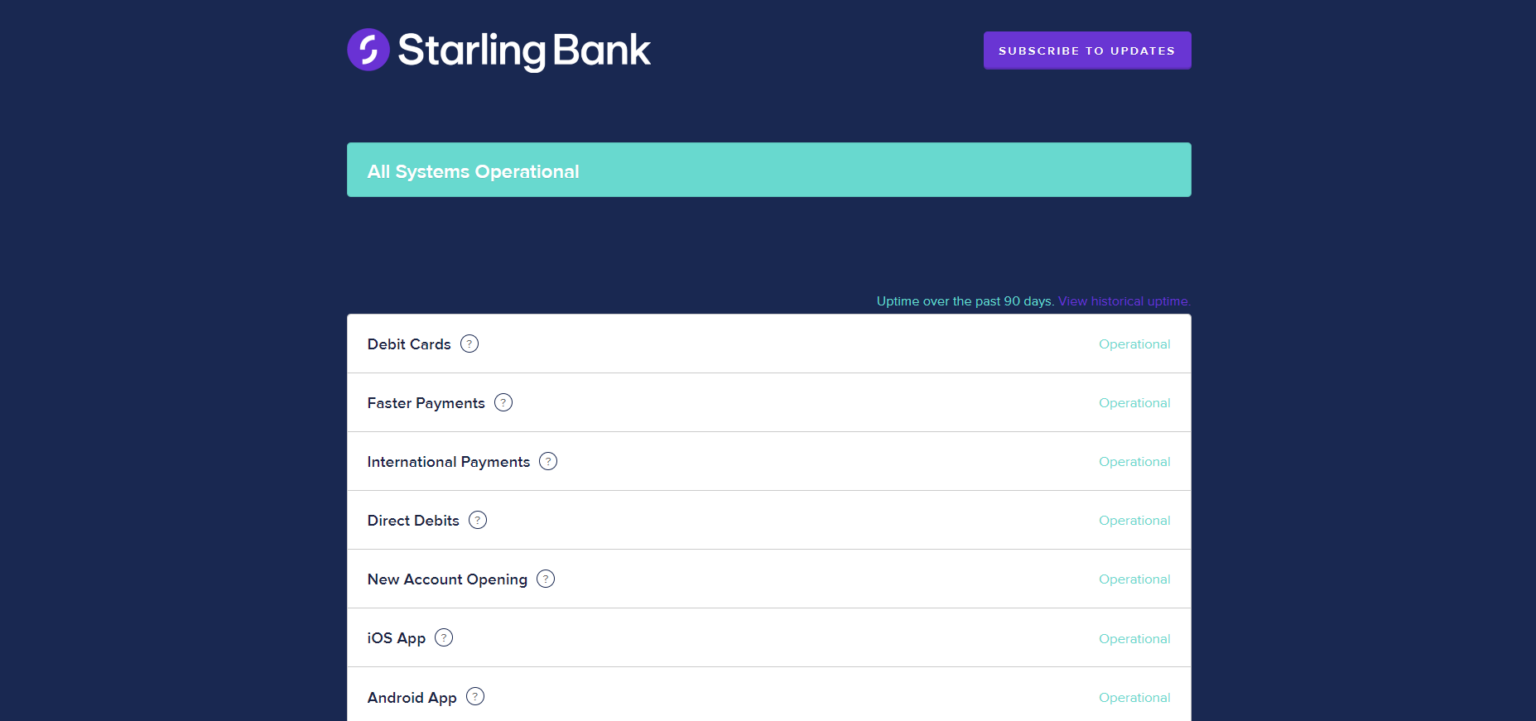Click the Operational label next to iOS App
Image resolution: width=1536 pixels, height=721 pixels.
click(1134, 637)
